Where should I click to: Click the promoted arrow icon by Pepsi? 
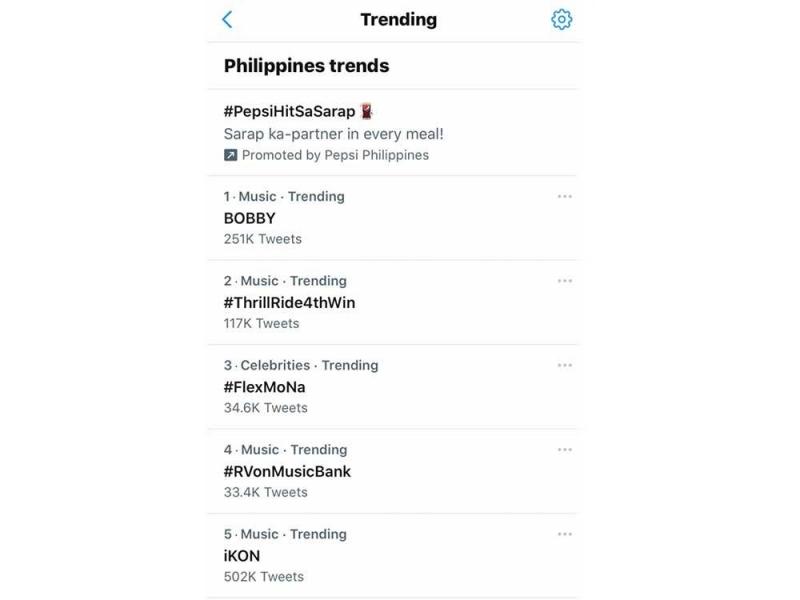(231, 155)
